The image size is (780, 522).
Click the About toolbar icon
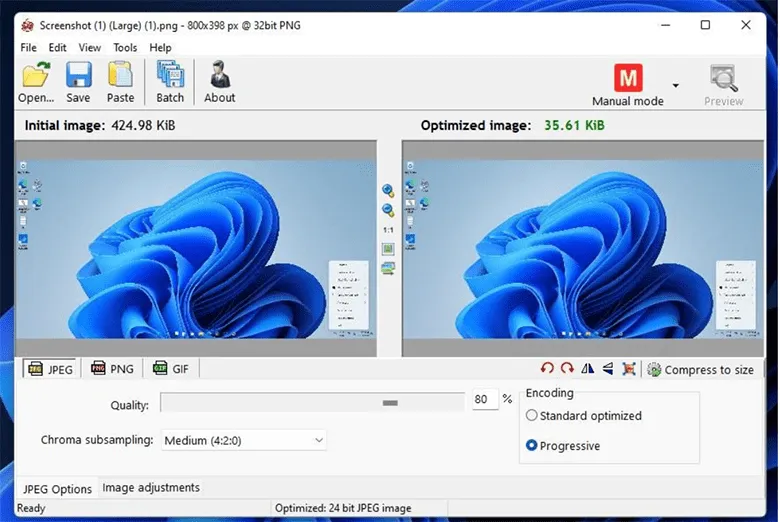point(219,81)
